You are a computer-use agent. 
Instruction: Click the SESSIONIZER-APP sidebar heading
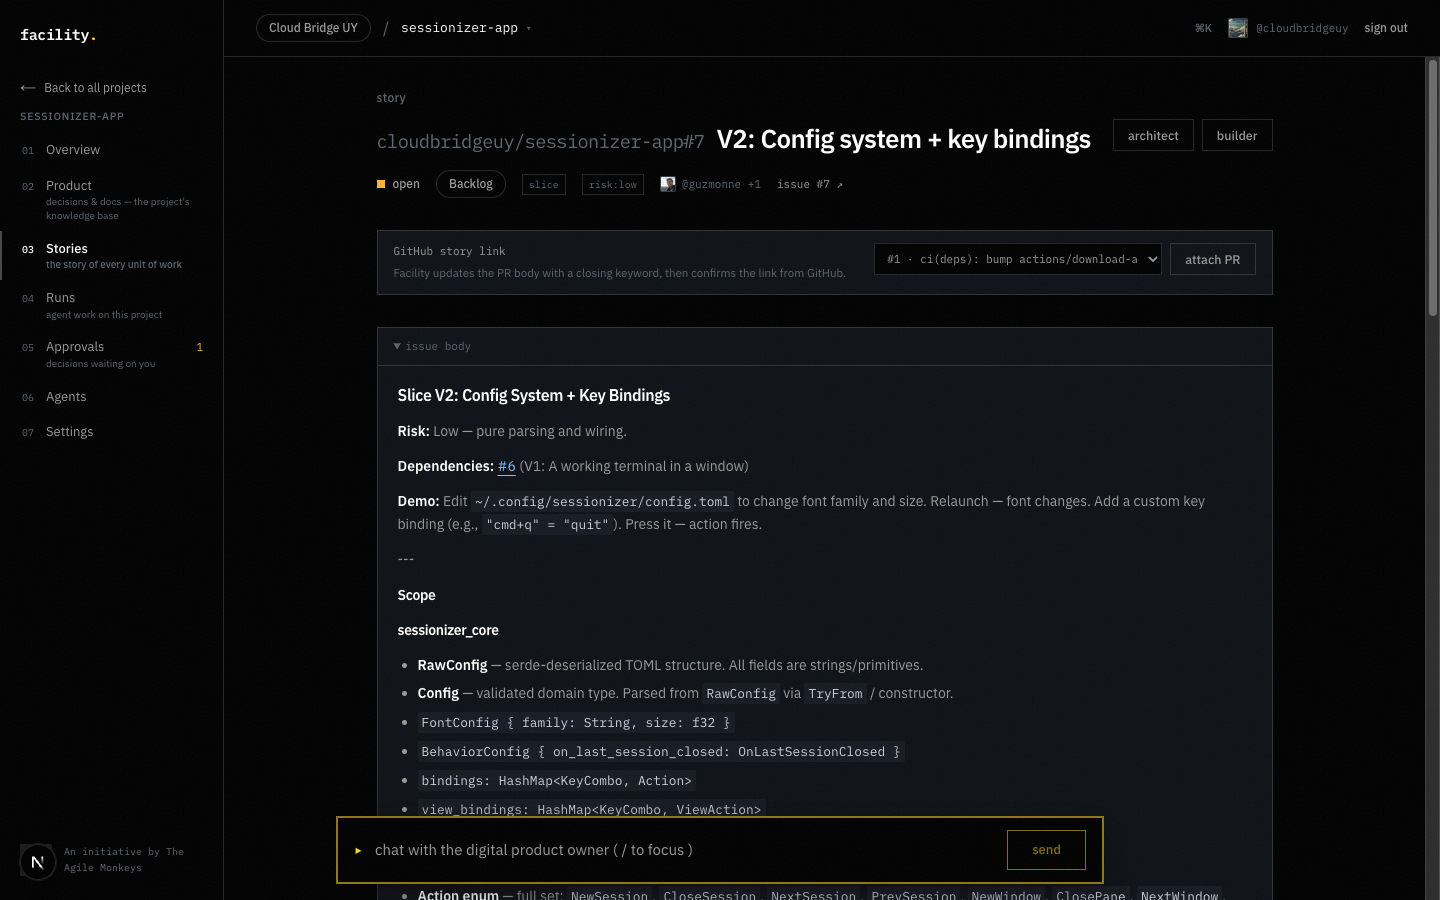72,116
